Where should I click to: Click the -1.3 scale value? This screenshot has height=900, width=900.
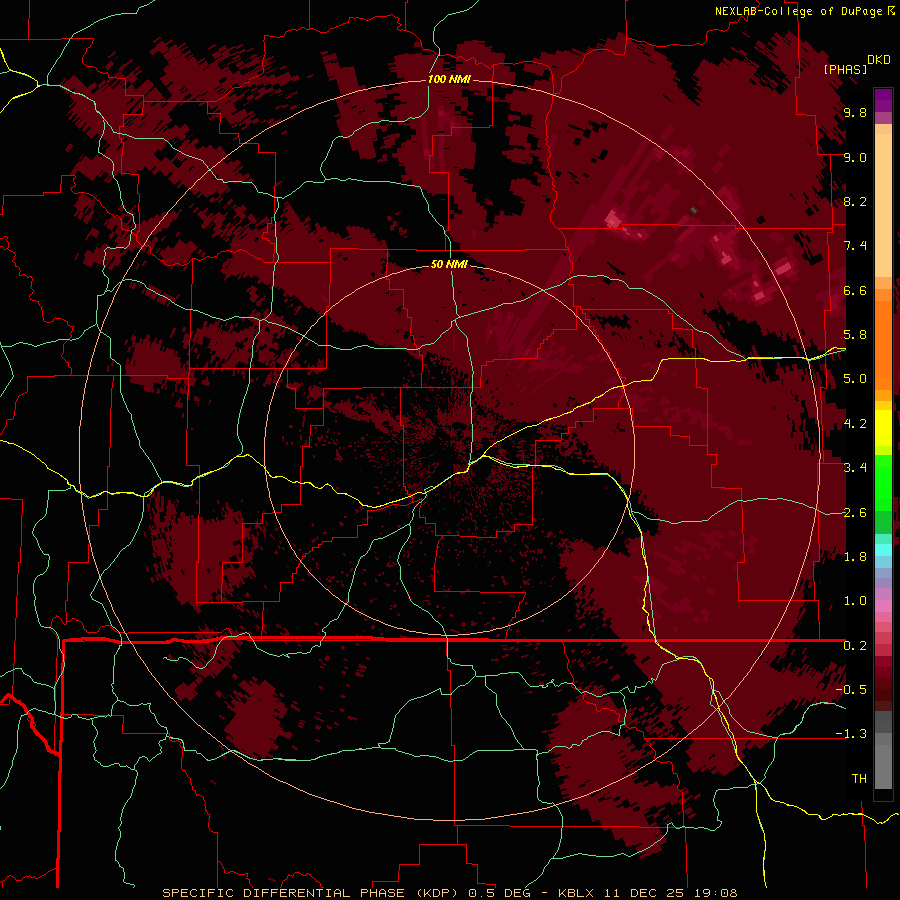(x=851, y=734)
